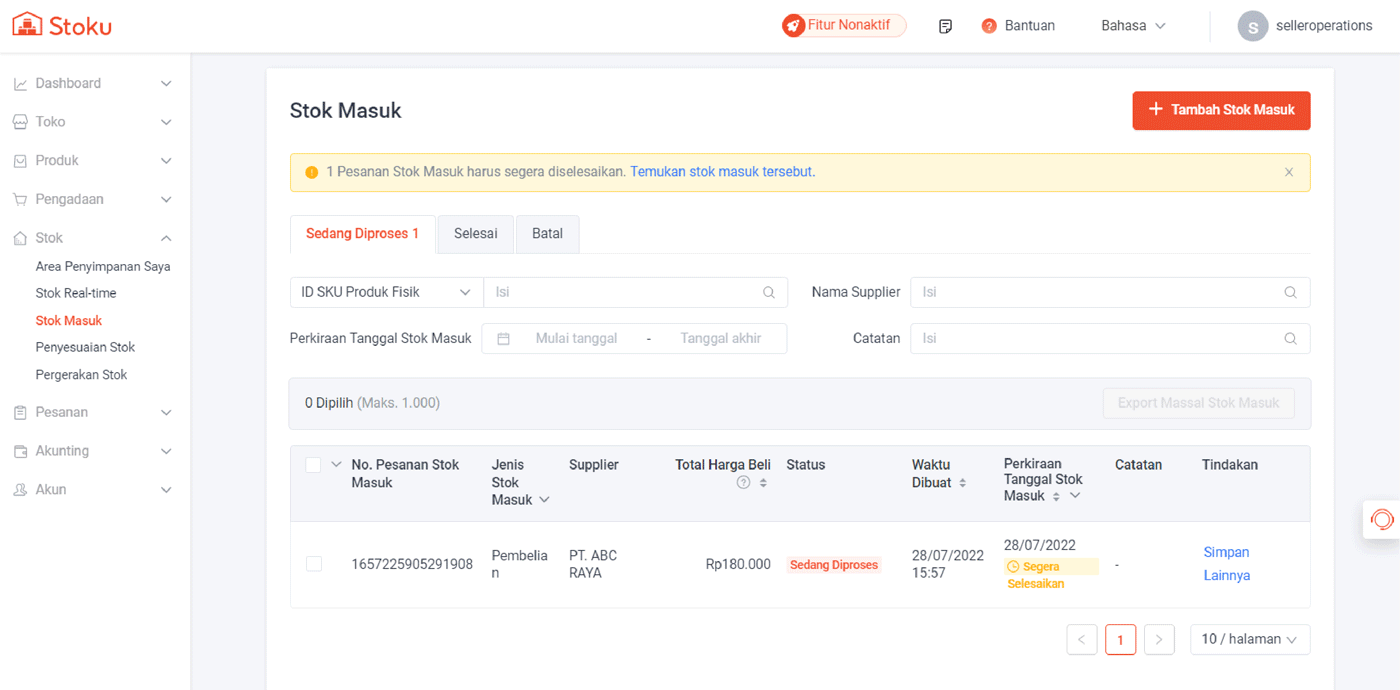Image resolution: width=1400 pixels, height=690 pixels.
Task: Click the customer support chat icon
Action: pos(1382,520)
